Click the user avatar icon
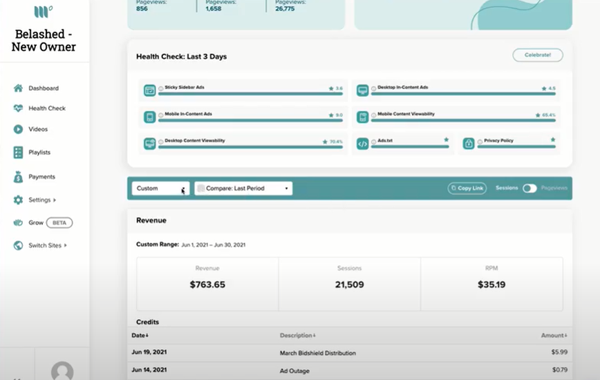Screen dimensions: 600x380 [x=62, y=371]
